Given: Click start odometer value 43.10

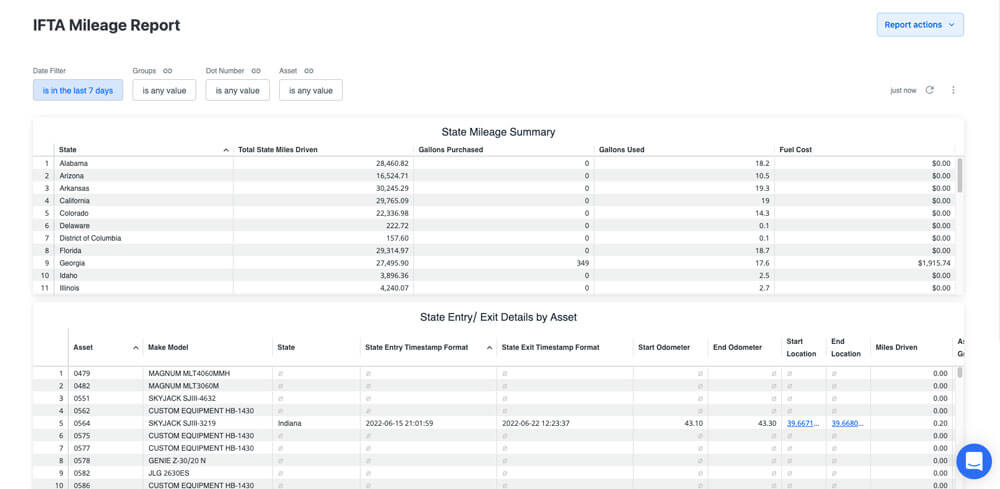Looking at the screenshot, I should click(x=693, y=423).
